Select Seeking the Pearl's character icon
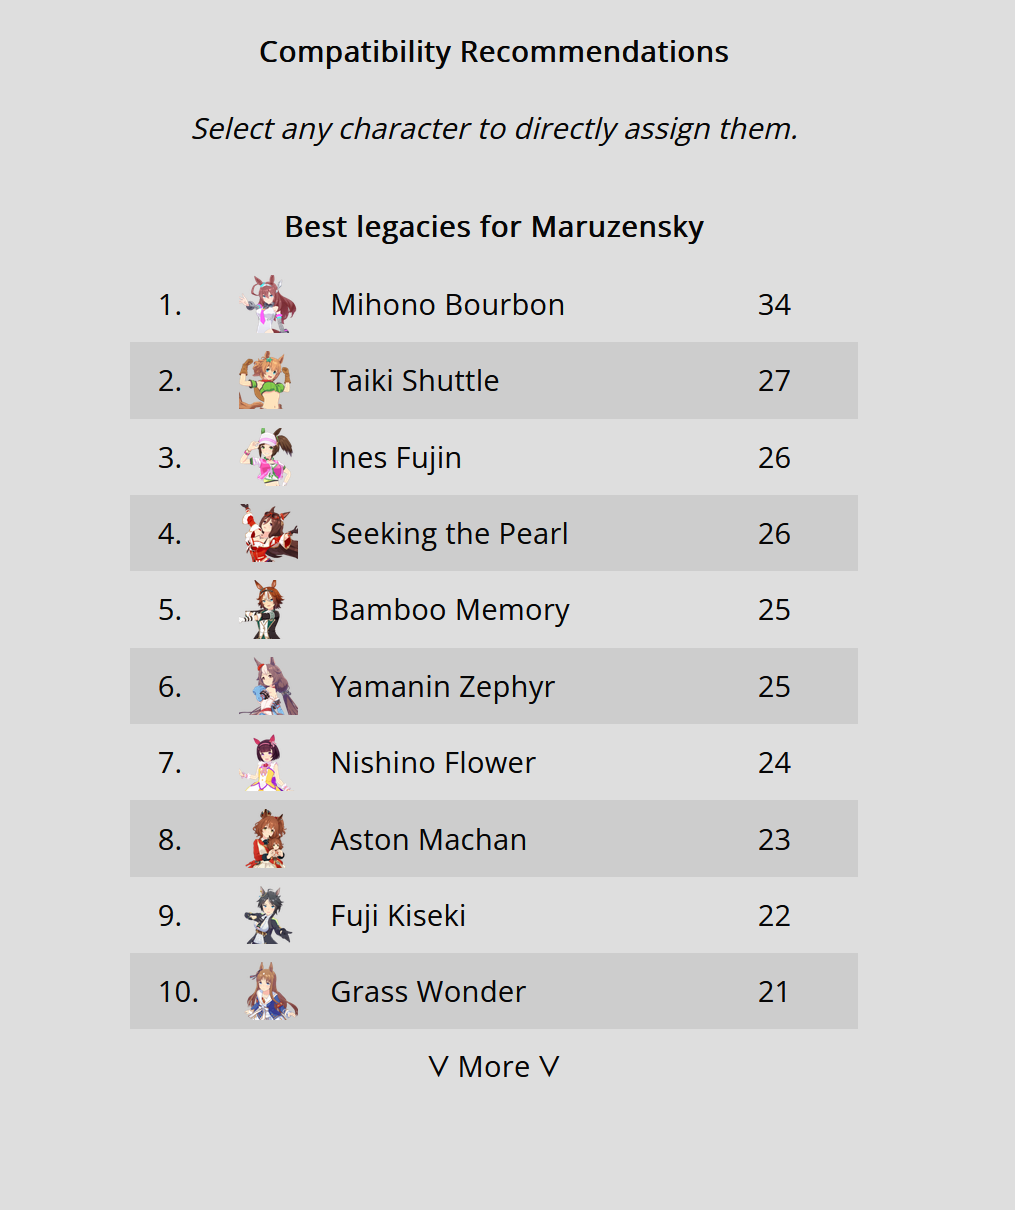1015x1210 pixels. 269,533
